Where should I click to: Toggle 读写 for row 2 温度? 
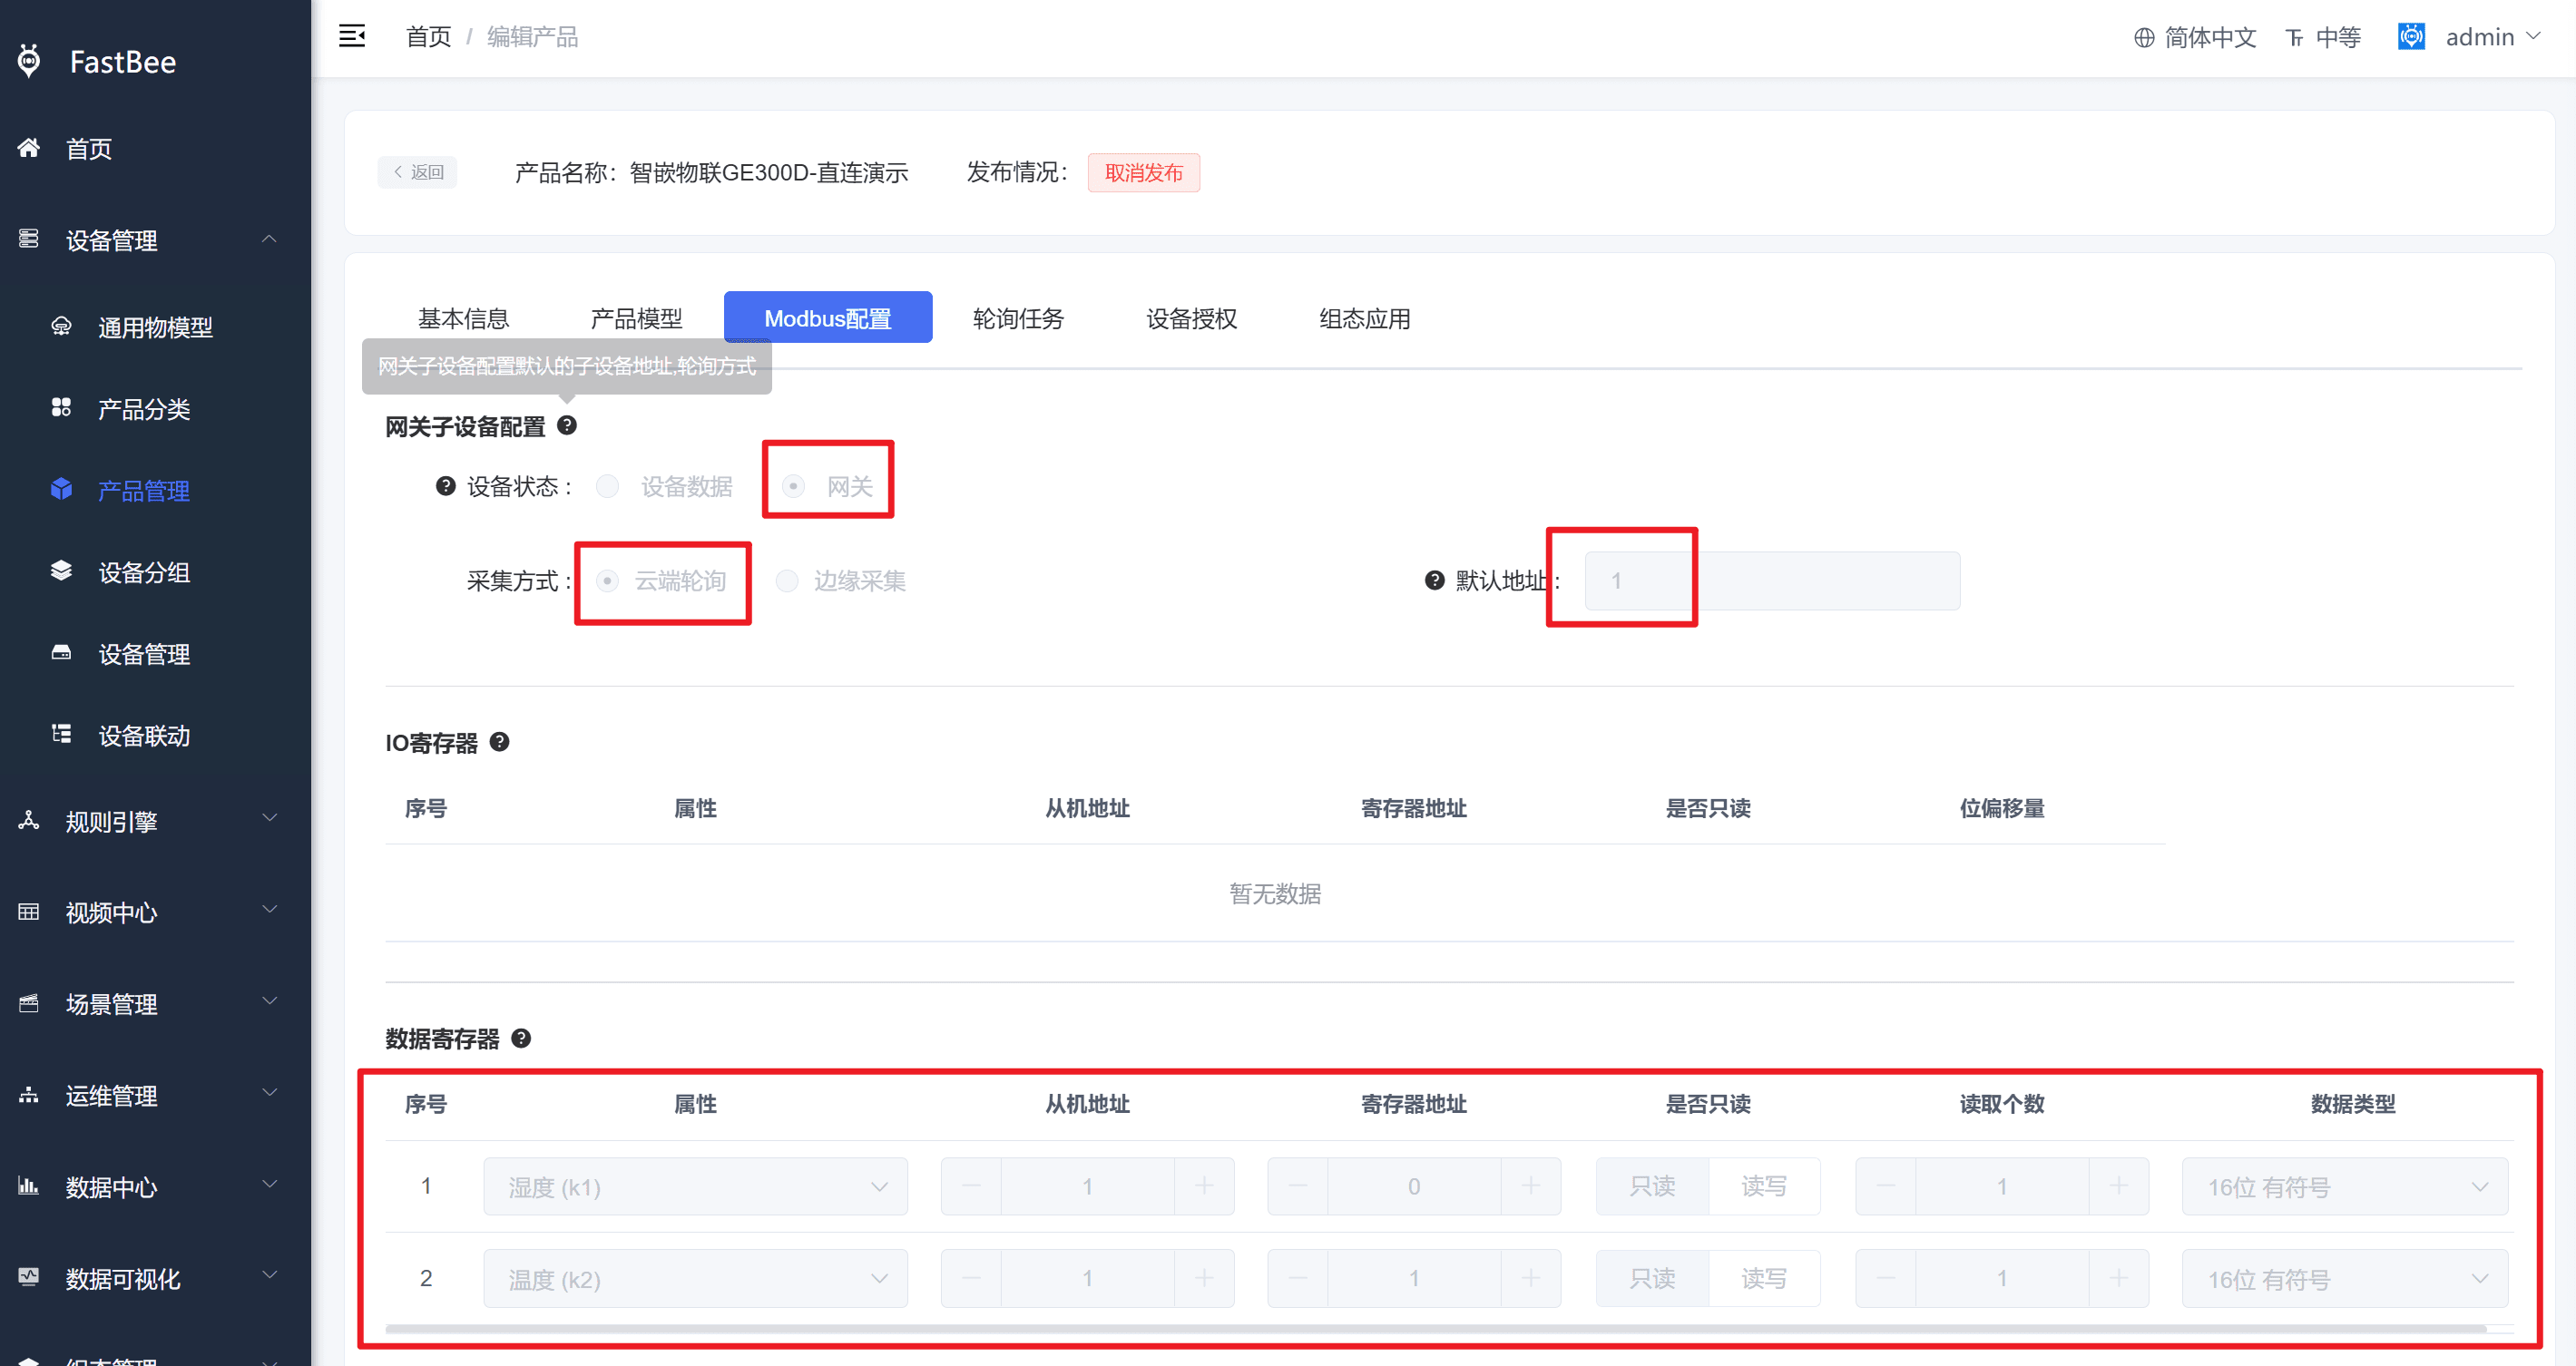click(x=1764, y=1278)
